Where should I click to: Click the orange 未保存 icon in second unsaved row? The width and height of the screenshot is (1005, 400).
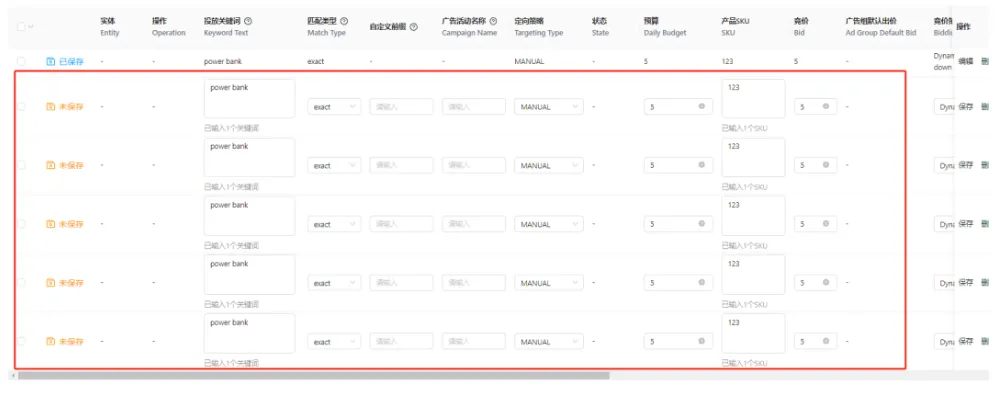[51, 165]
